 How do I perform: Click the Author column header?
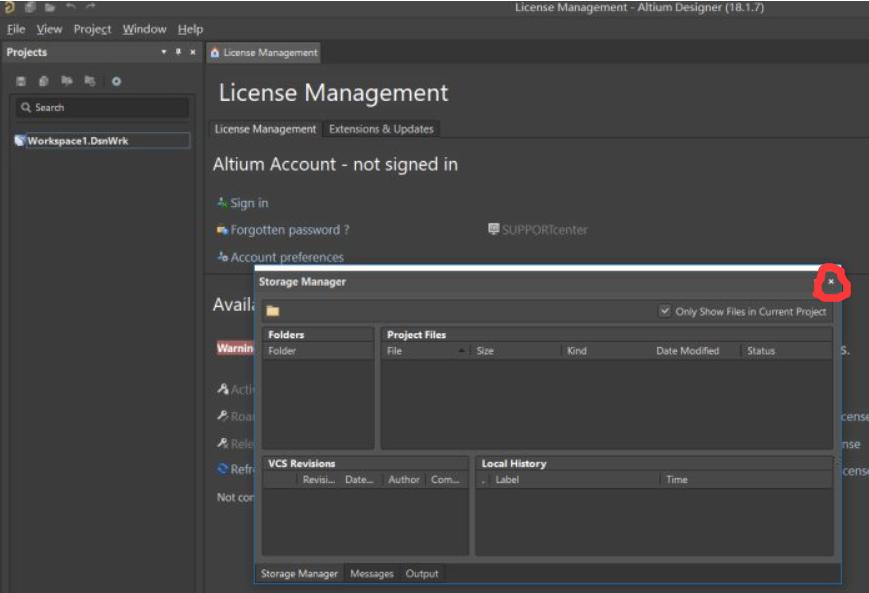(x=403, y=479)
